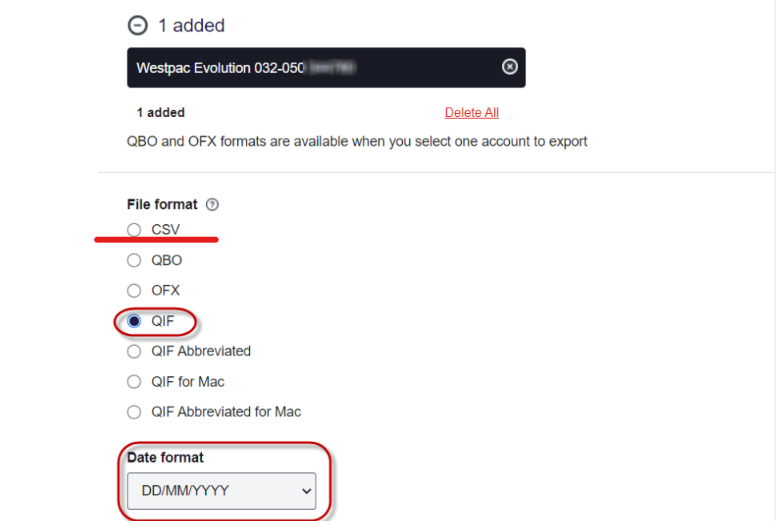
Task: Click the bold '1 added' count text
Action: pos(161,113)
